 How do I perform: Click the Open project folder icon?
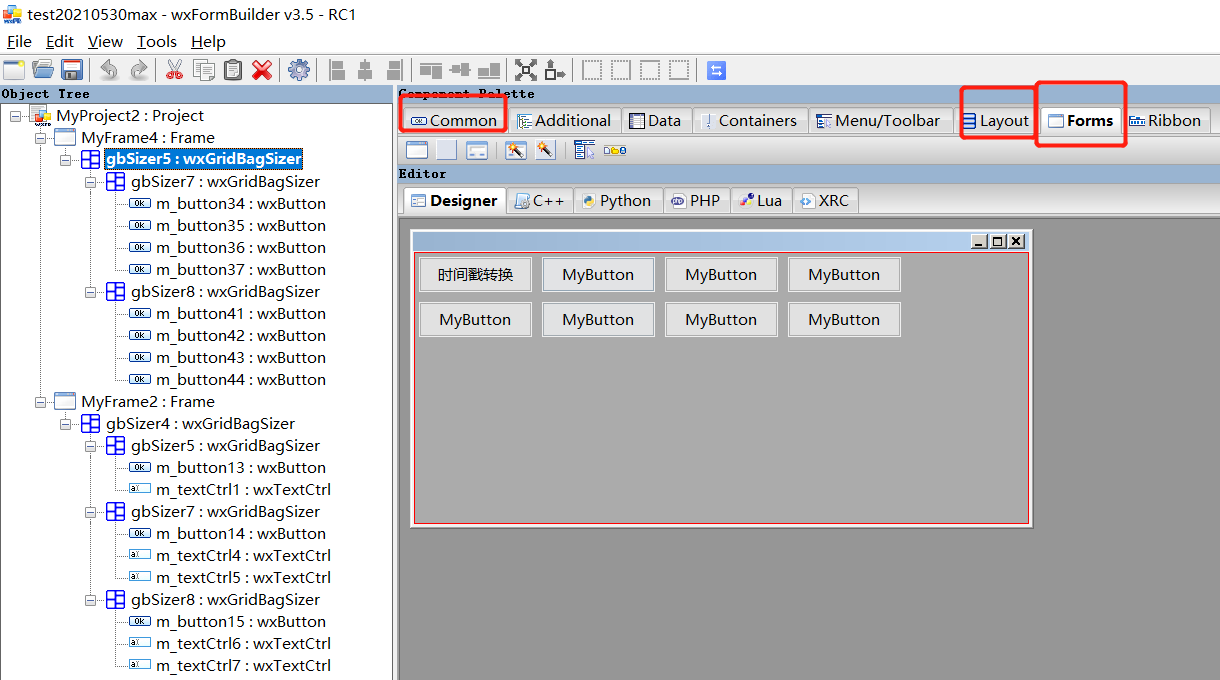point(42,70)
